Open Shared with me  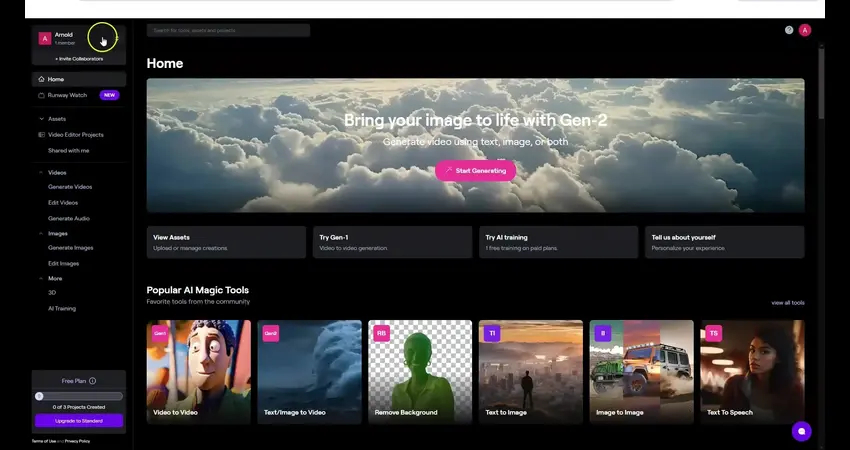click(68, 151)
